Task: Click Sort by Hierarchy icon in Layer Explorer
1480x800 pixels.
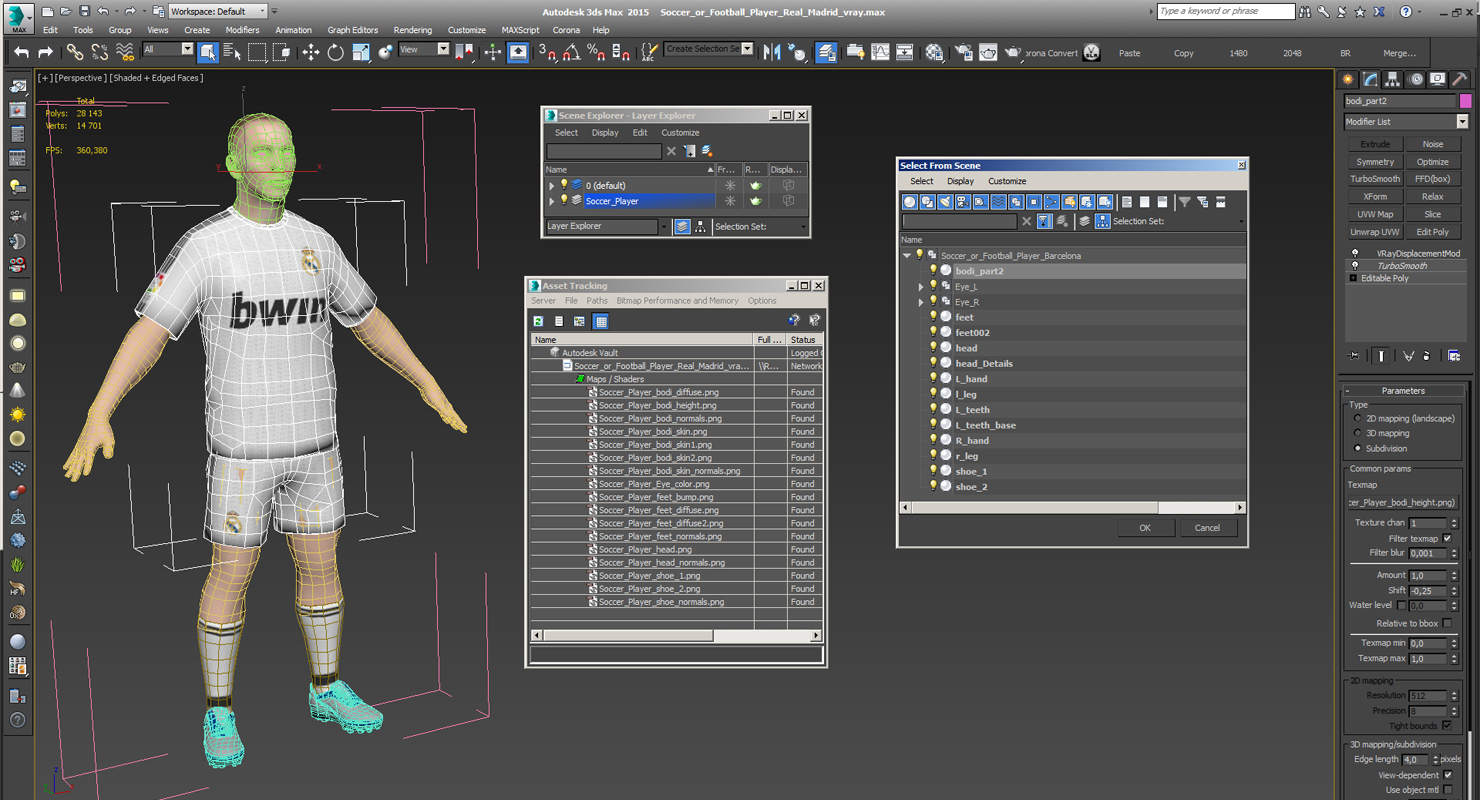Action: pyautogui.click(x=699, y=227)
